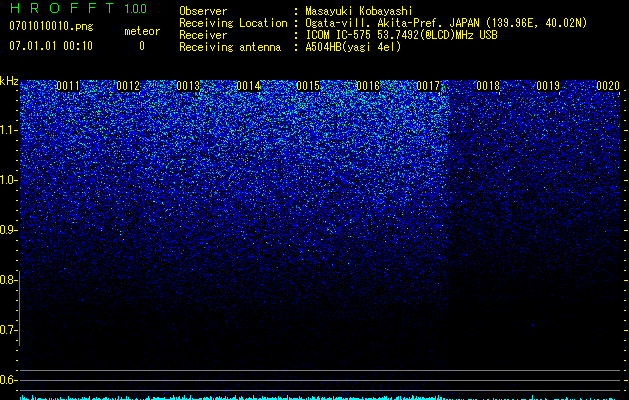
Task: Click the Observer label
Action: (x=203, y=11)
